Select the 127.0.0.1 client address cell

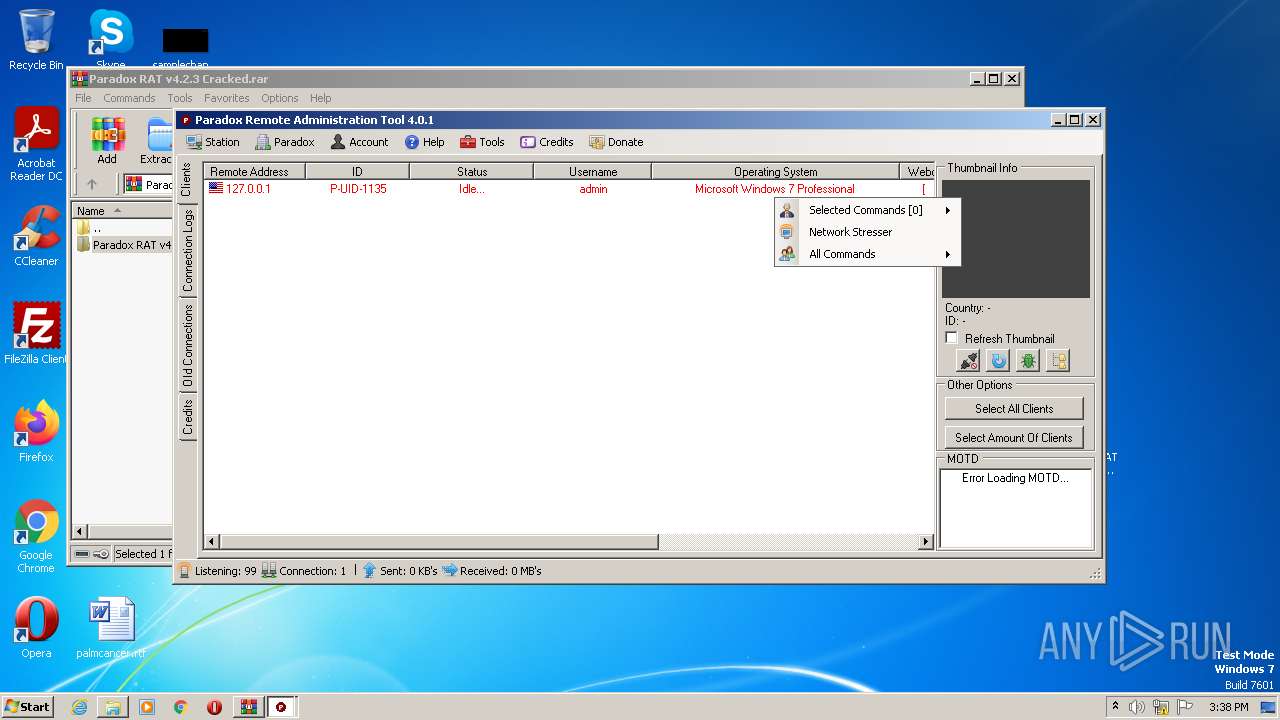point(248,189)
